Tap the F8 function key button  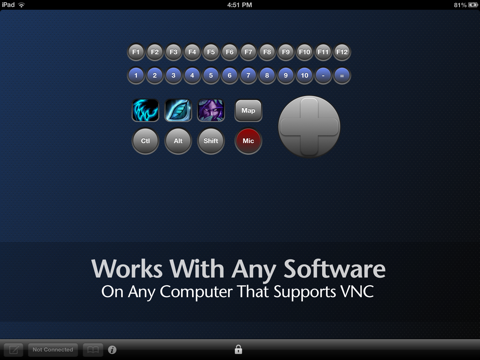pos(267,52)
